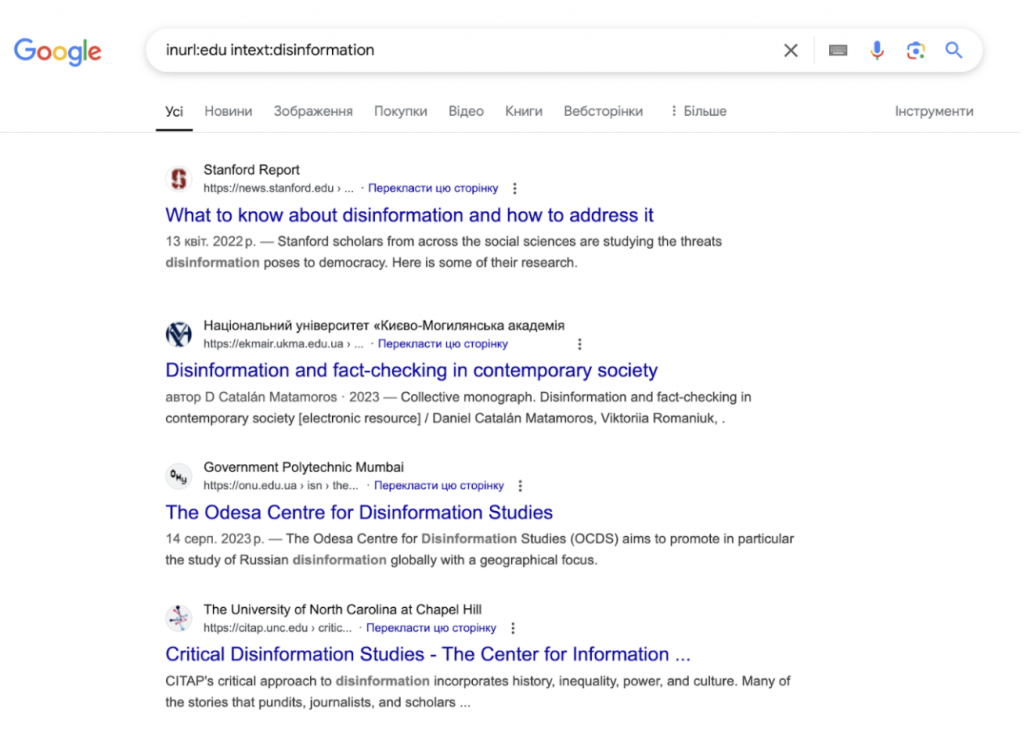Switch to the Новини tab
The image size is (1024, 745).
pos(228,112)
